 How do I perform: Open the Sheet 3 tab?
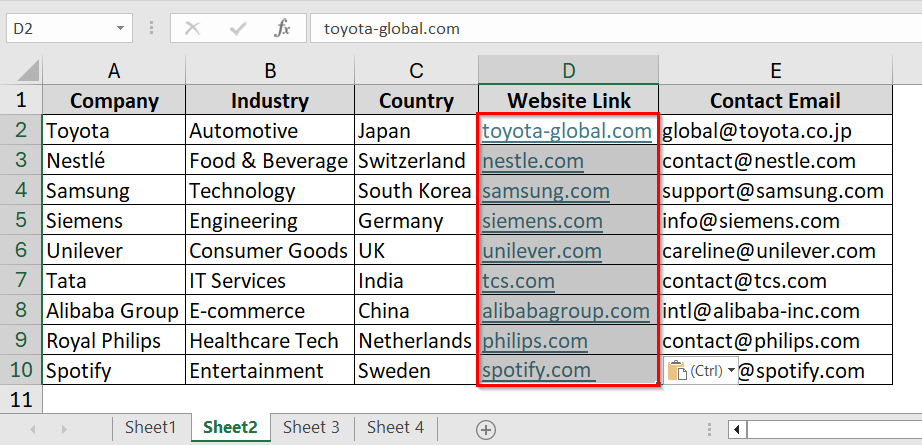[311, 427]
